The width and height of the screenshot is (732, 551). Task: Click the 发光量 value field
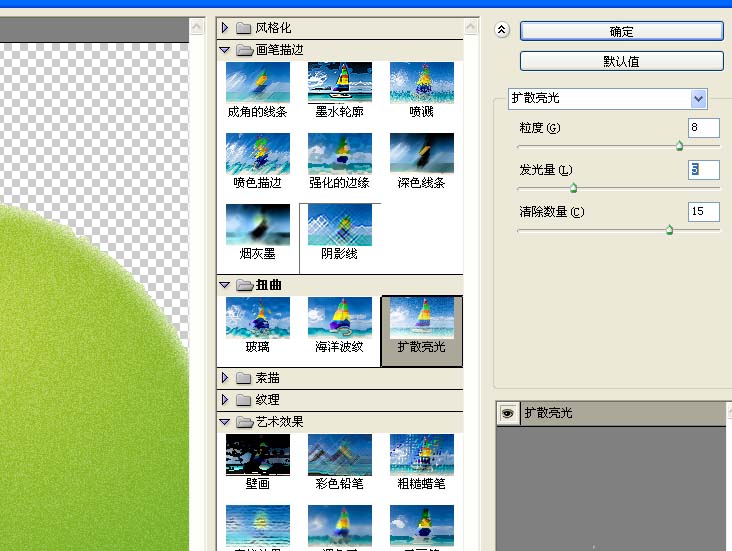(x=704, y=170)
